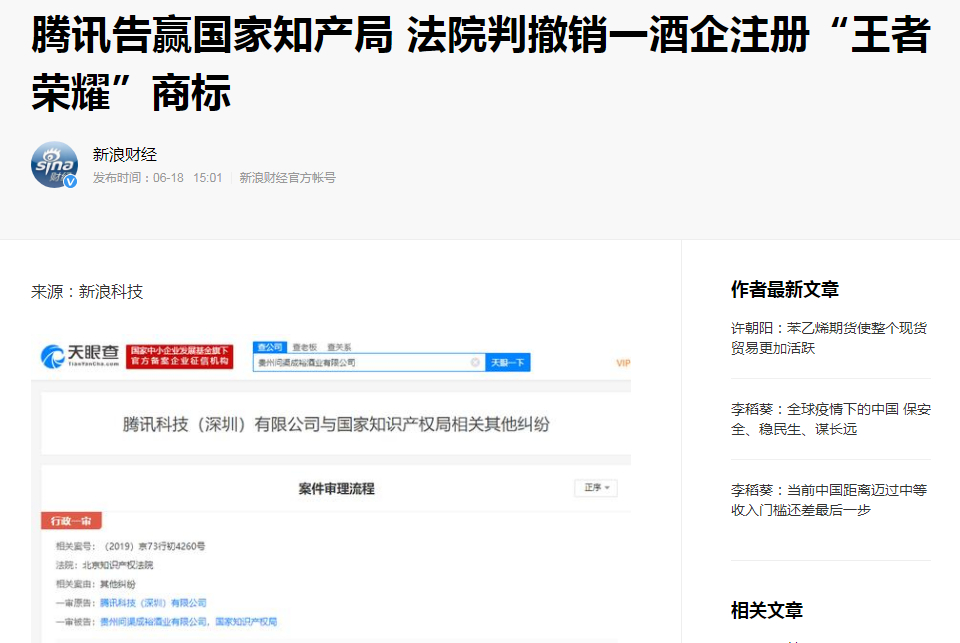Open plaintiff link 腾讯科技（深圳）有限公司

[153, 603]
